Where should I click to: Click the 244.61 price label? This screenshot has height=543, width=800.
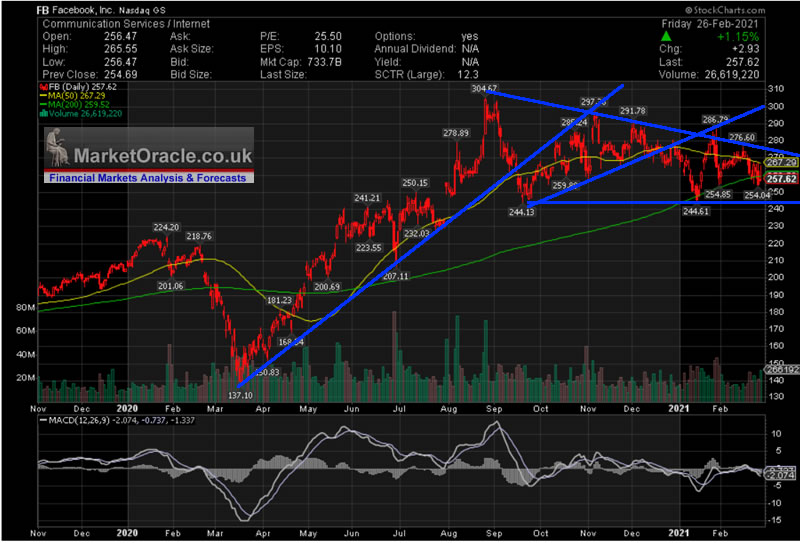pyautogui.click(x=696, y=211)
